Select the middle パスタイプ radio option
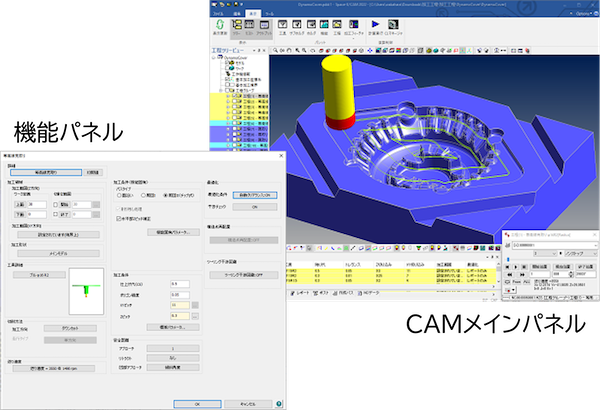600x410 pixels. coord(143,195)
